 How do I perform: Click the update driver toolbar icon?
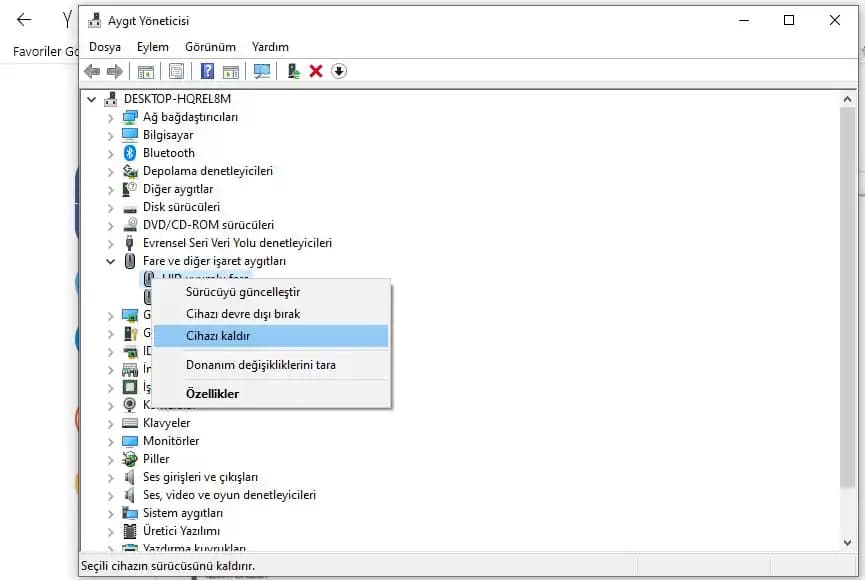click(293, 71)
